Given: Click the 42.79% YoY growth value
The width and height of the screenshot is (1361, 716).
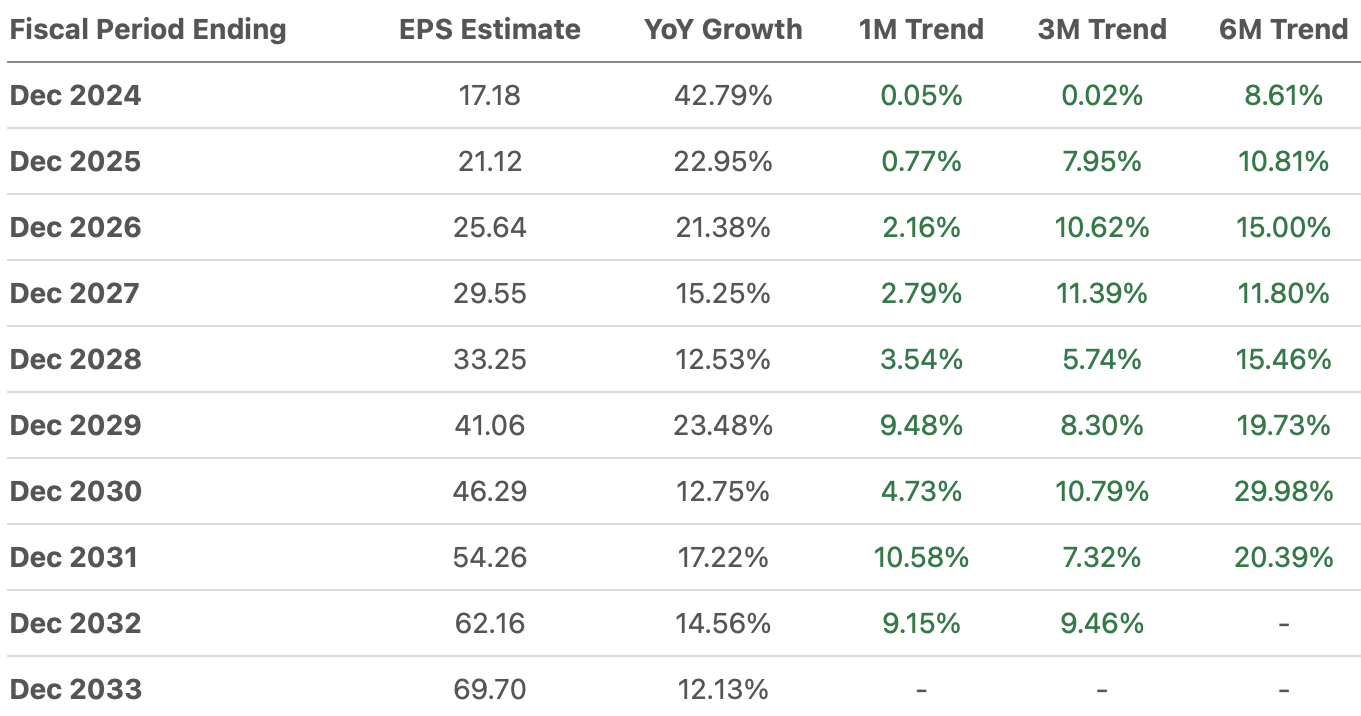Looking at the screenshot, I should click(723, 96).
